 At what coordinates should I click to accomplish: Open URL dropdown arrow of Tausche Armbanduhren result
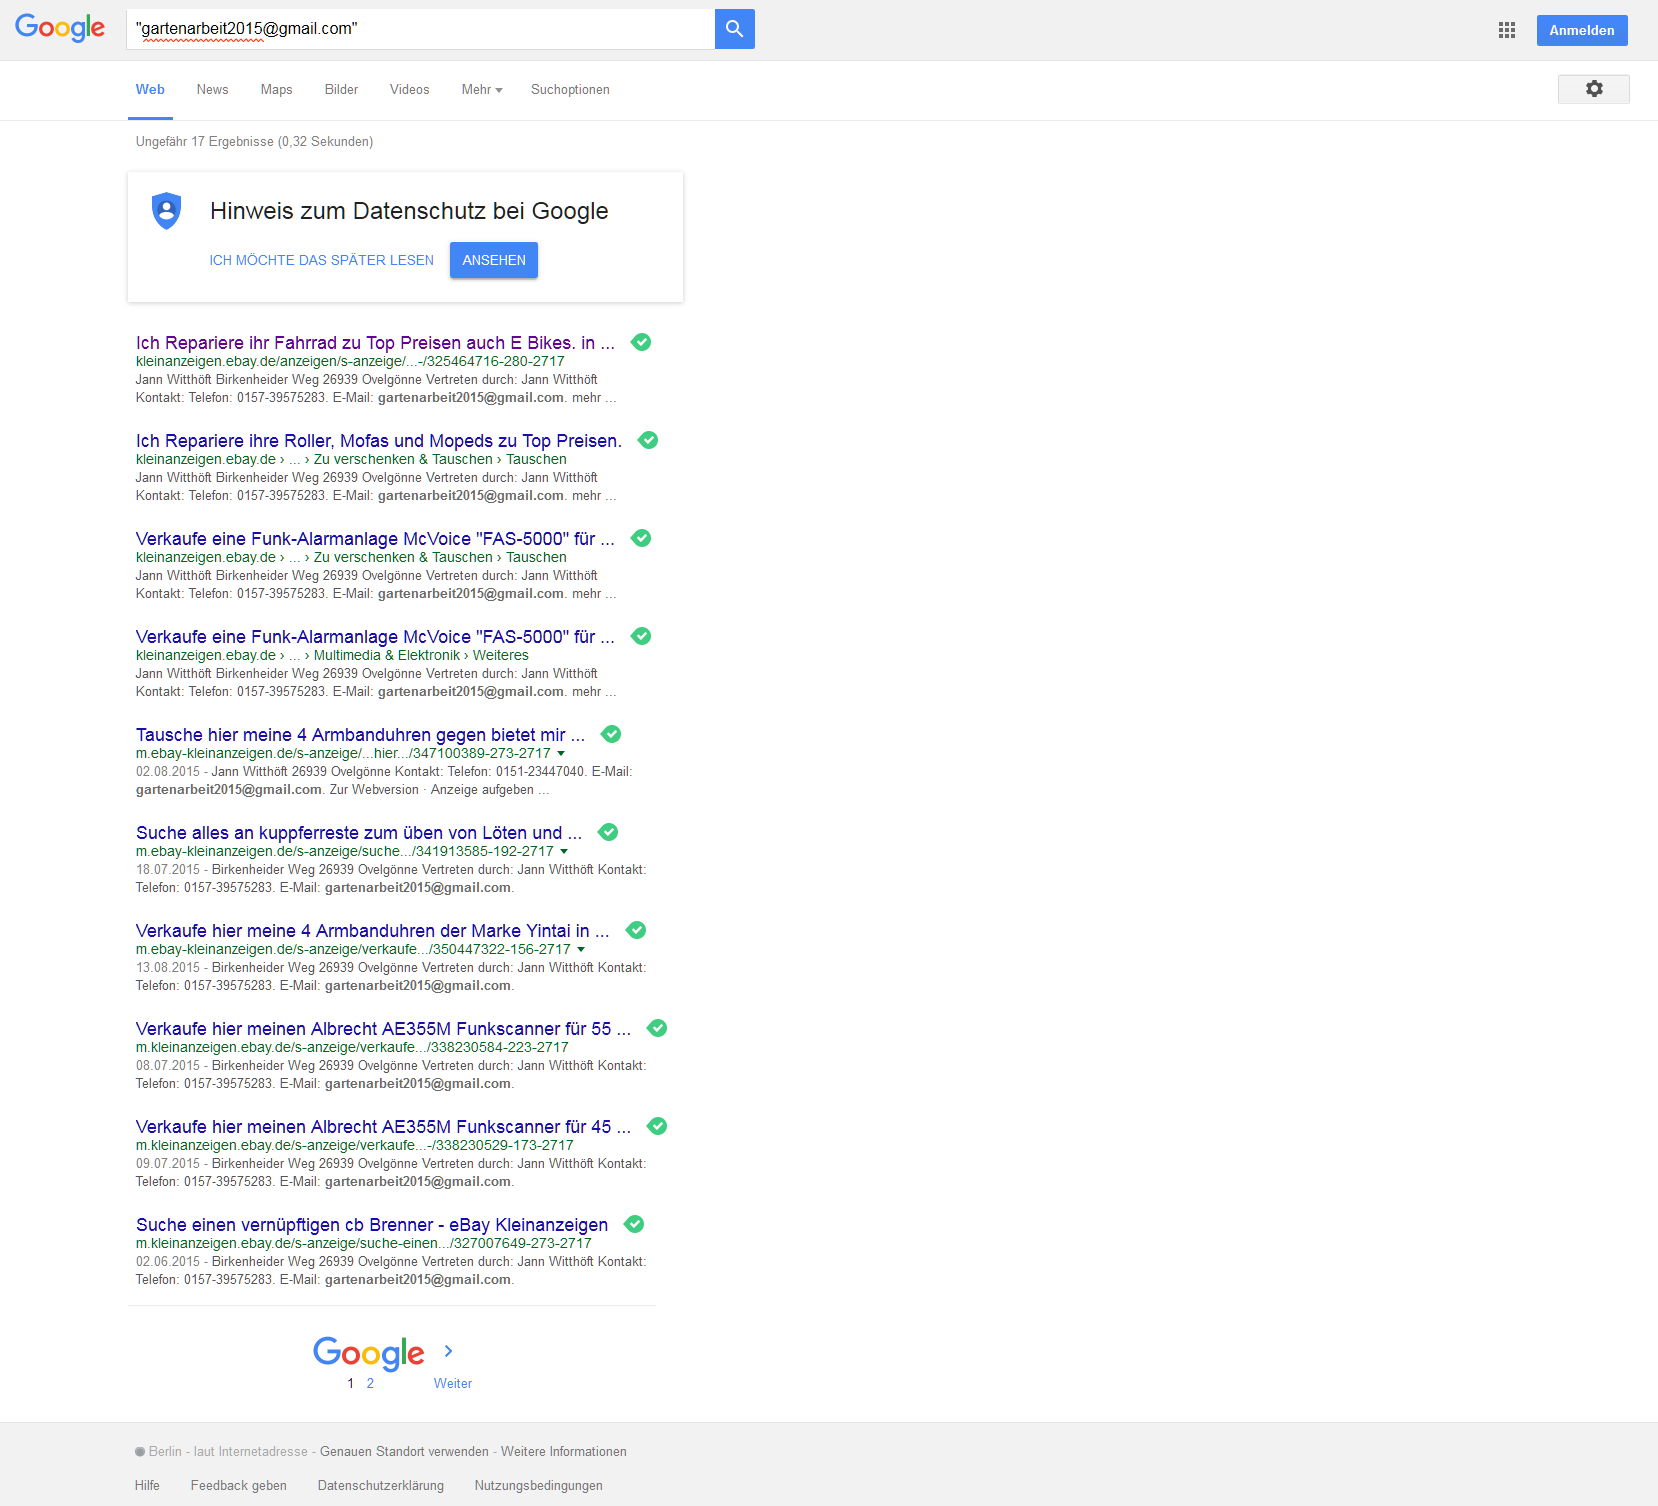(x=561, y=753)
